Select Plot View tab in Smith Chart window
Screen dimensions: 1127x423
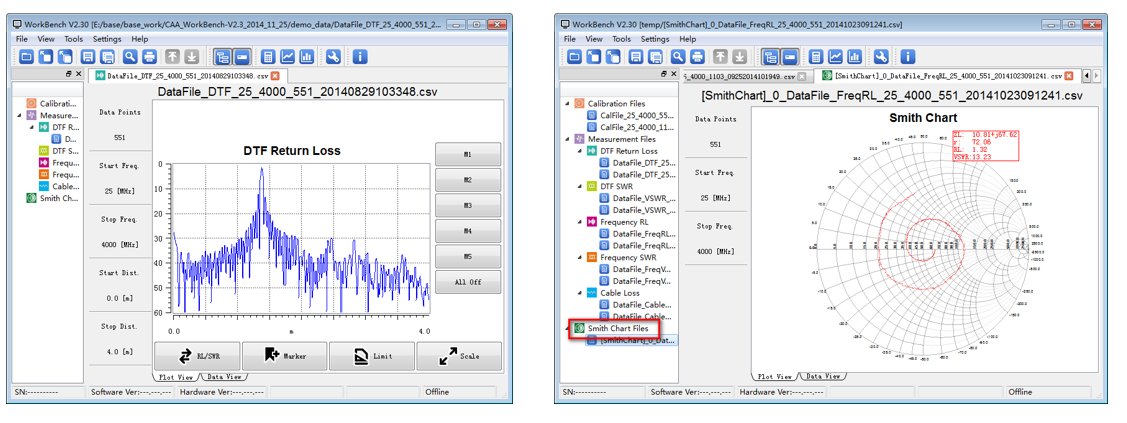coord(776,376)
